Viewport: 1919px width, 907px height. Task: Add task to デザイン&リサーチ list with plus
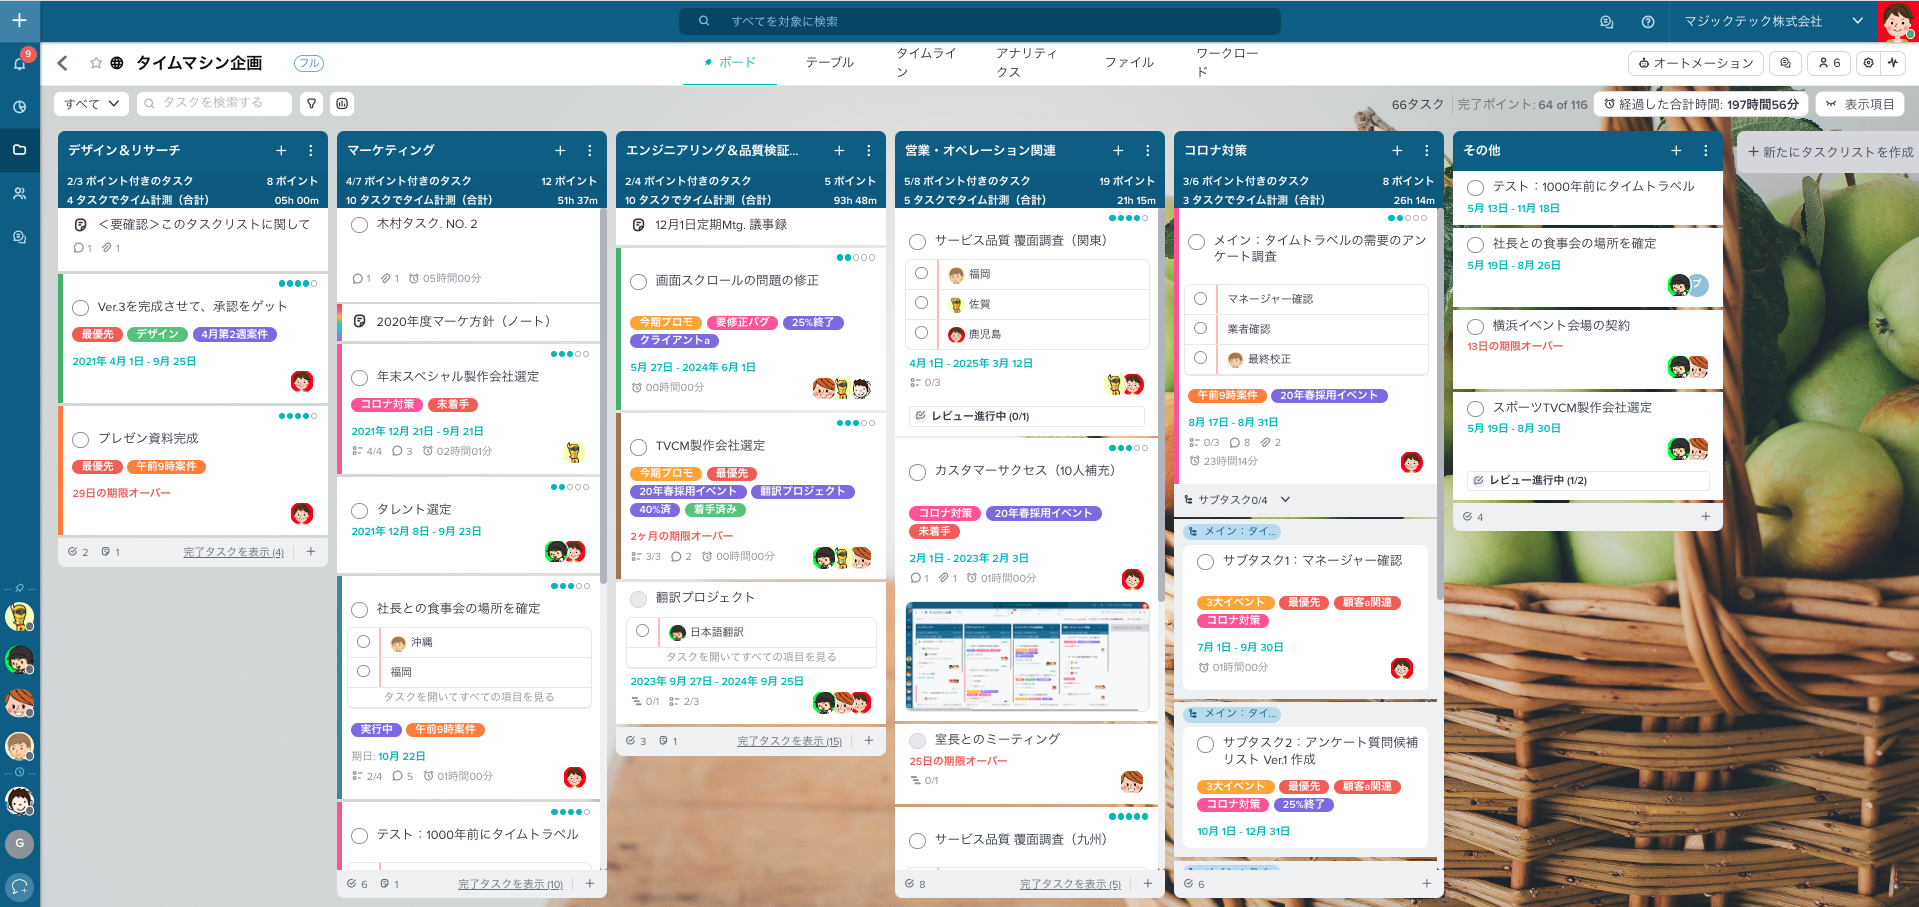[281, 150]
